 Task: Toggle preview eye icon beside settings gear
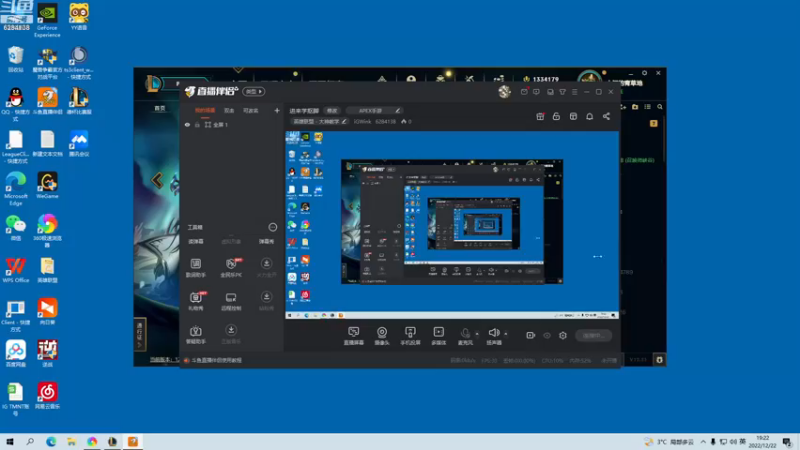[547, 336]
